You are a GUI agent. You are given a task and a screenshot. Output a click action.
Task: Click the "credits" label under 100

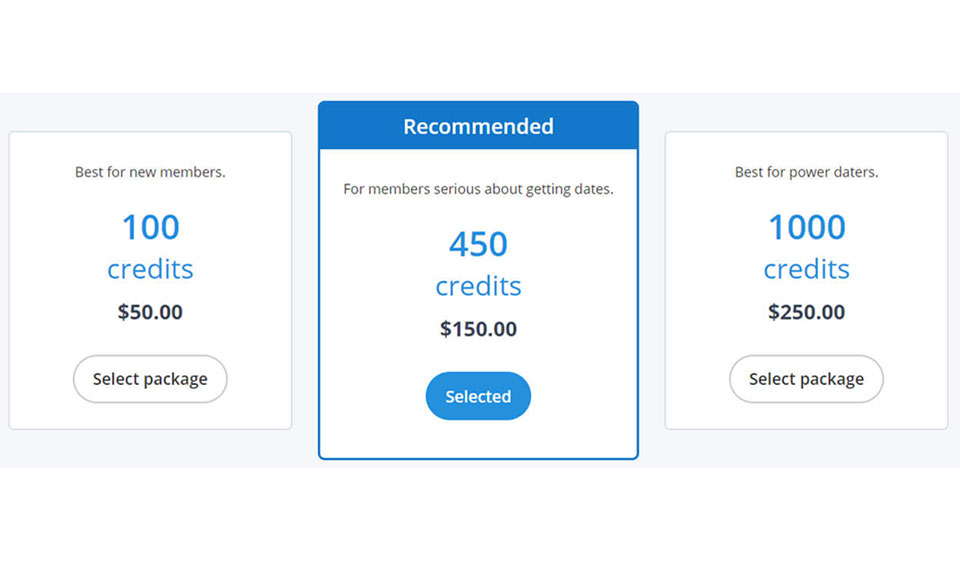pyautogui.click(x=150, y=269)
